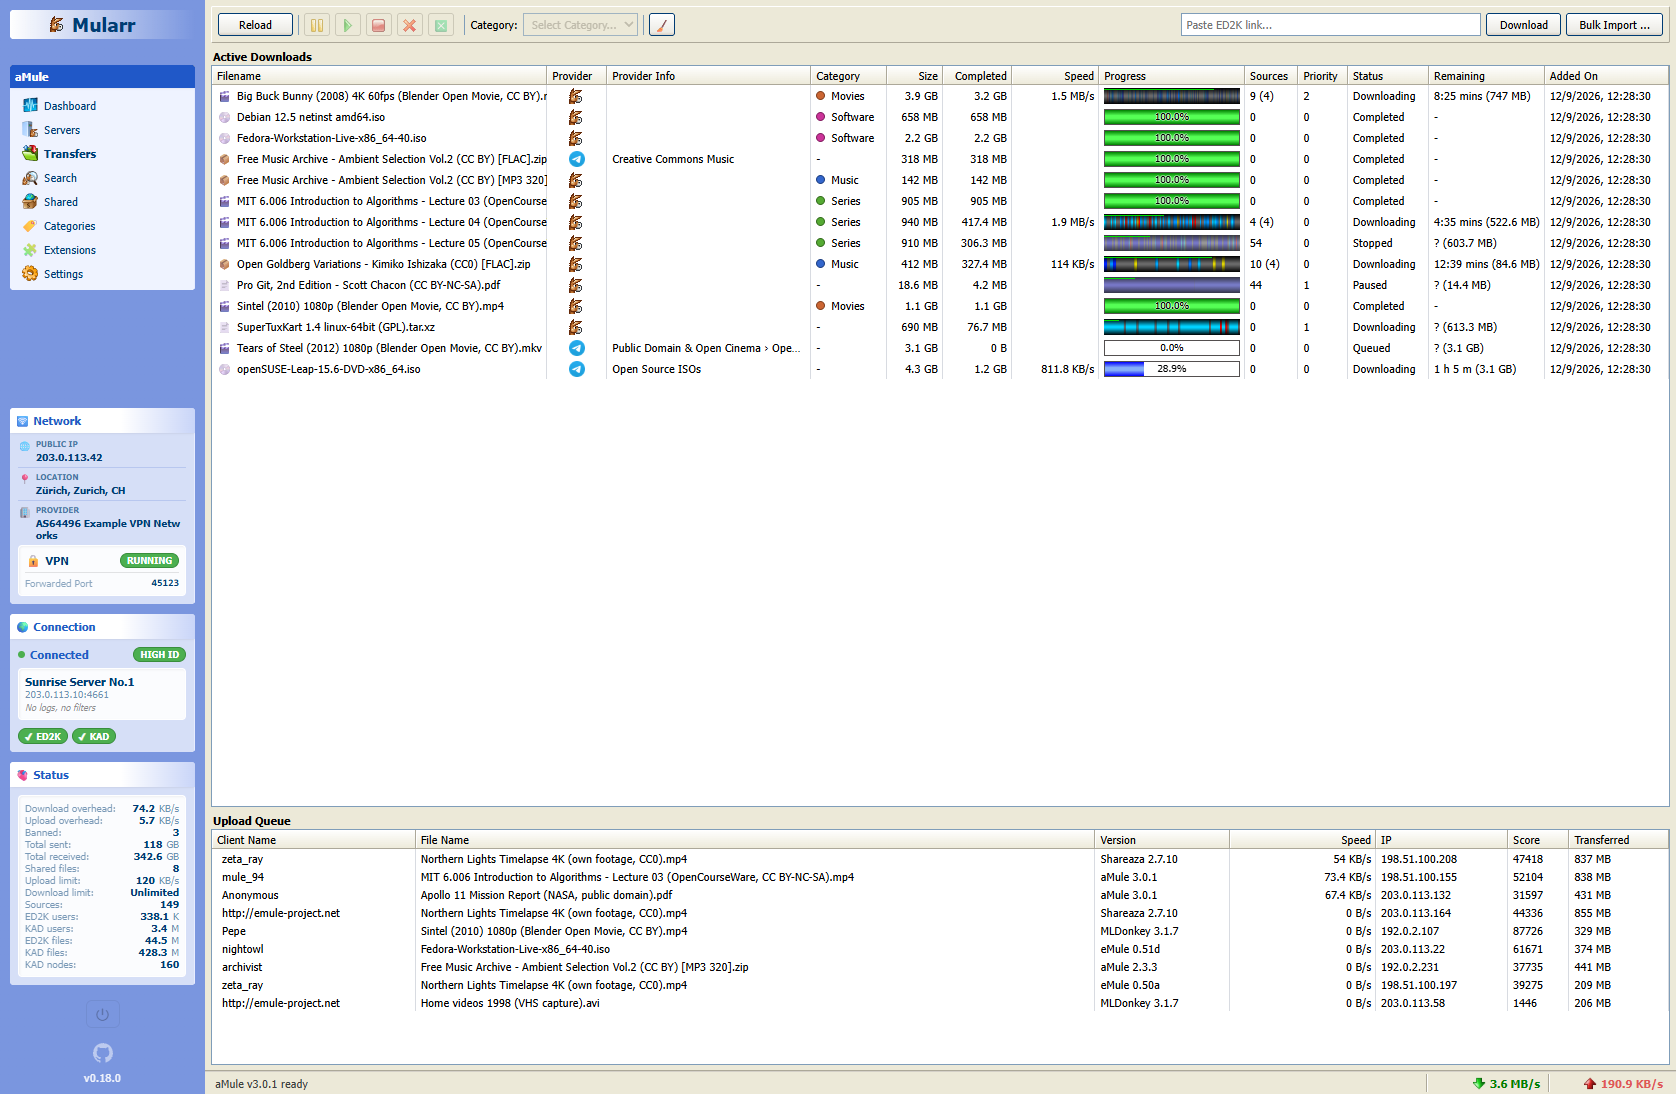
Task: Select Fedora-Workstation-Live-x86_64-40.iso download row
Action: click(x=940, y=138)
